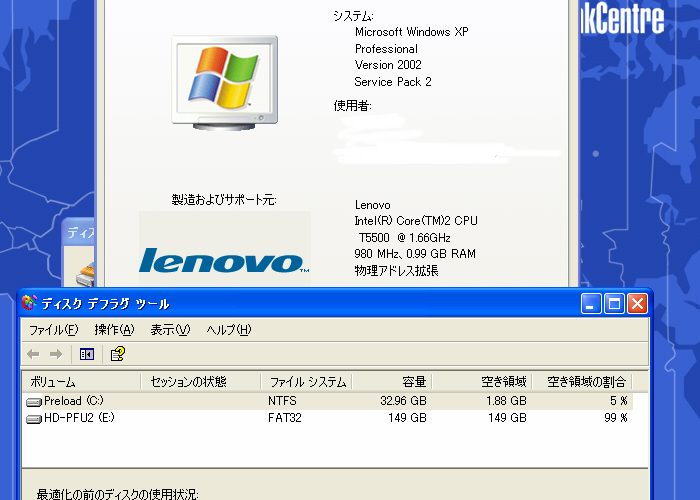This screenshot has height=500, width=700.
Task: Click the FAT32 file system cell
Action: click(x=285, y=418)
